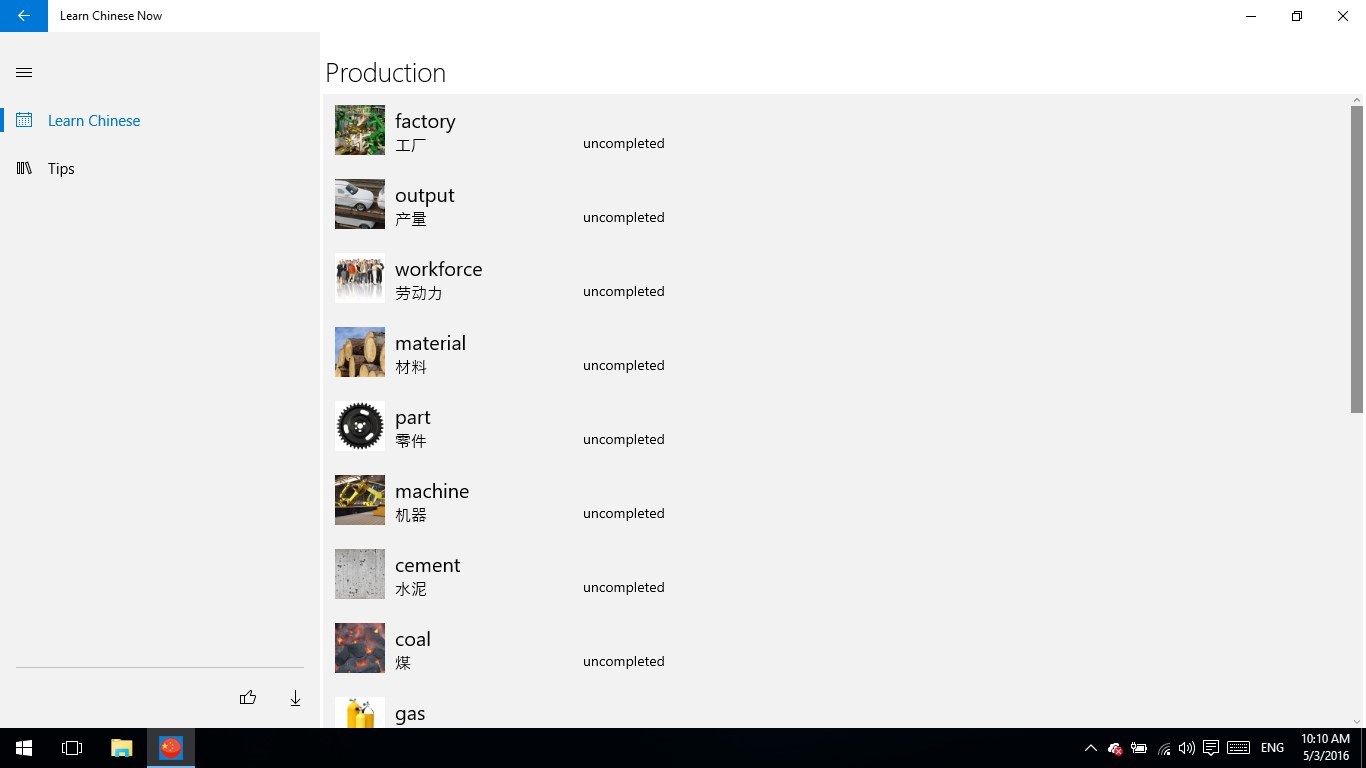
Task: Open File Explorer from the taskbar
Action: pyautogui.click(x=121, y=748)
